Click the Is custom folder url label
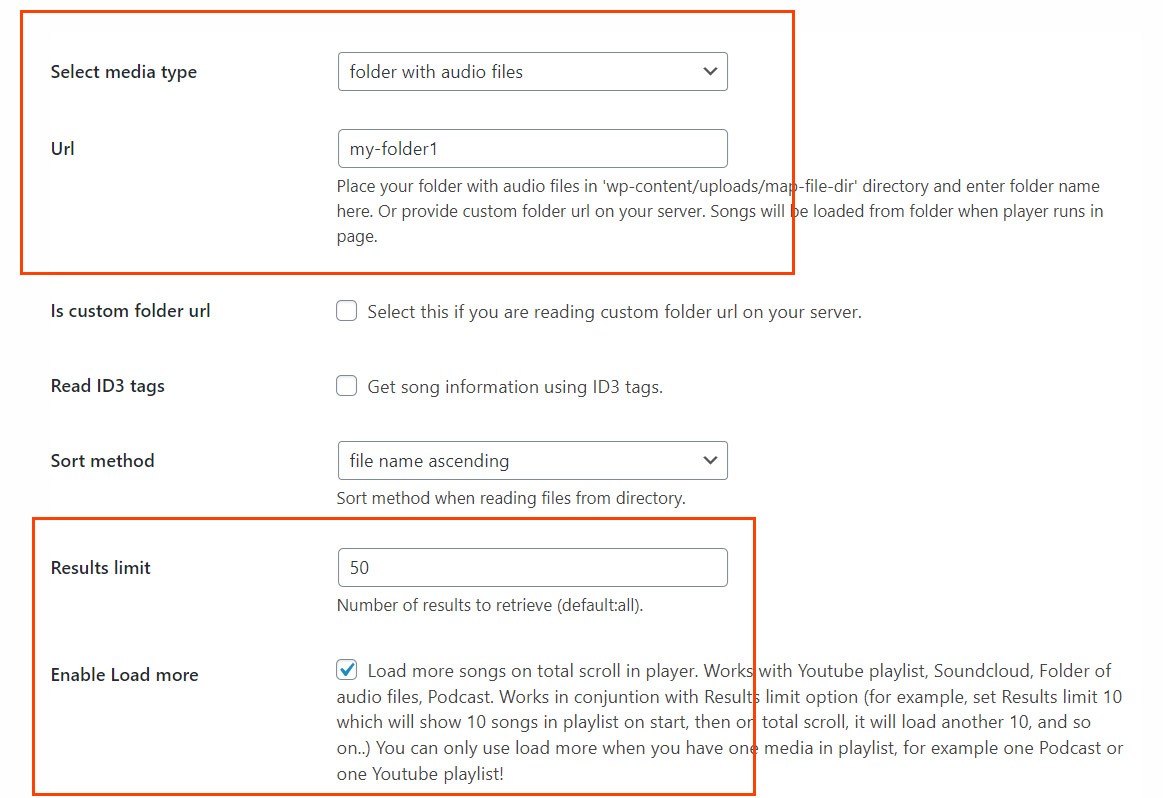Image resolution: width=1163 pixels, height=798 pixels. [131, 311]
